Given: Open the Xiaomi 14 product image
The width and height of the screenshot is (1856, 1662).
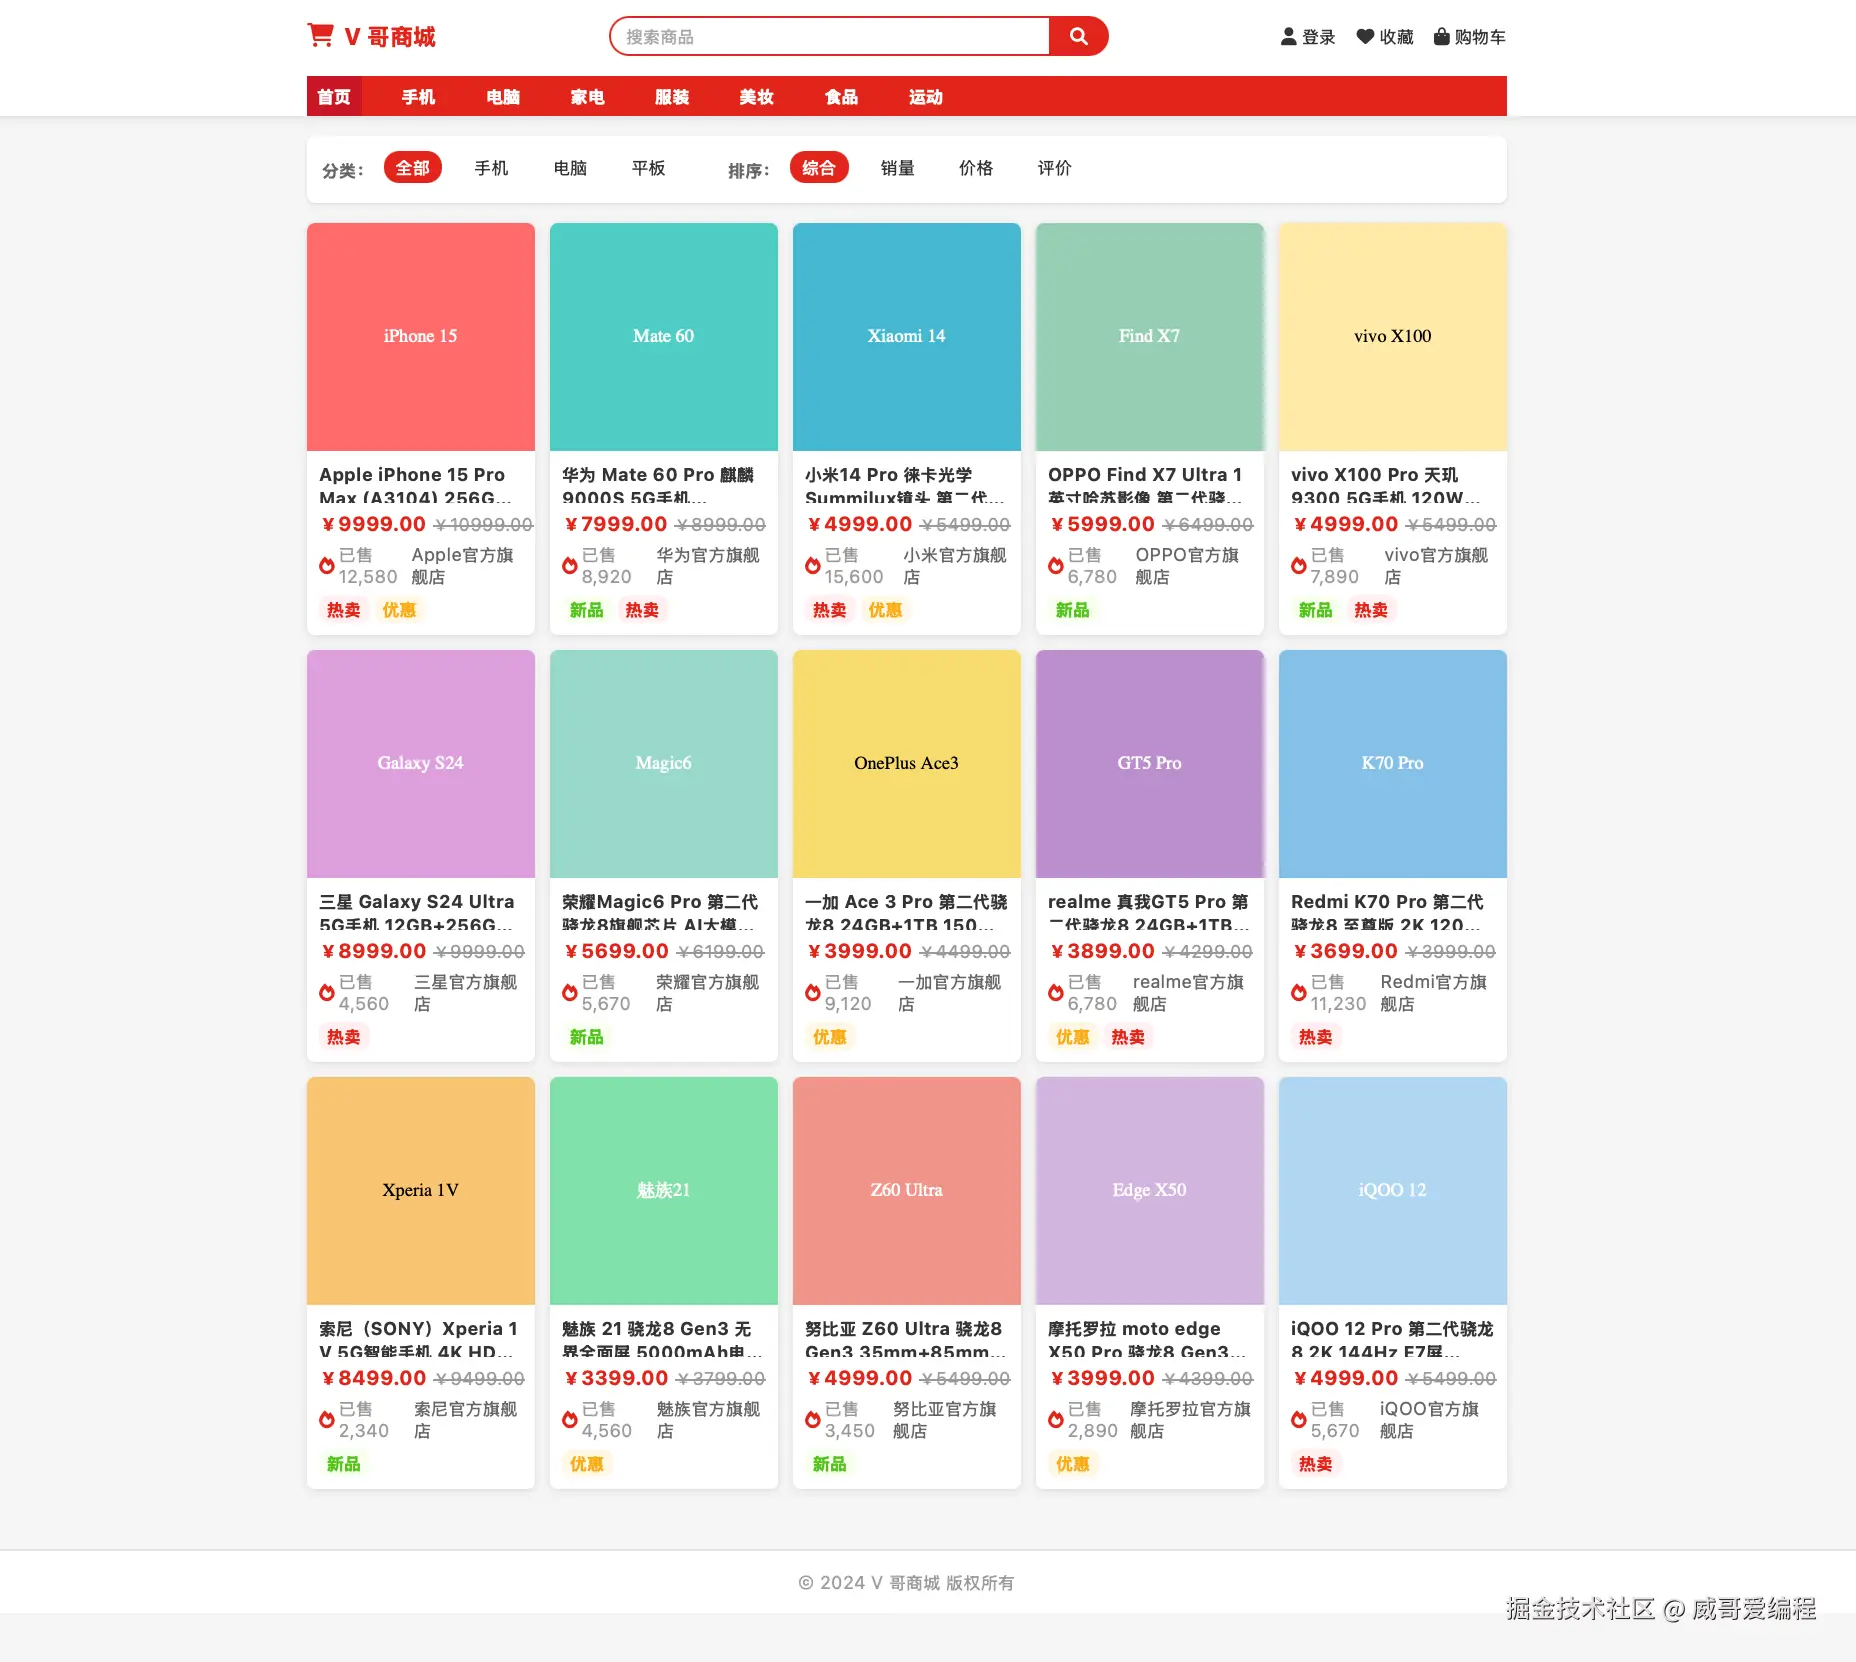Looking at the screenshot, I should coord(907,337).
